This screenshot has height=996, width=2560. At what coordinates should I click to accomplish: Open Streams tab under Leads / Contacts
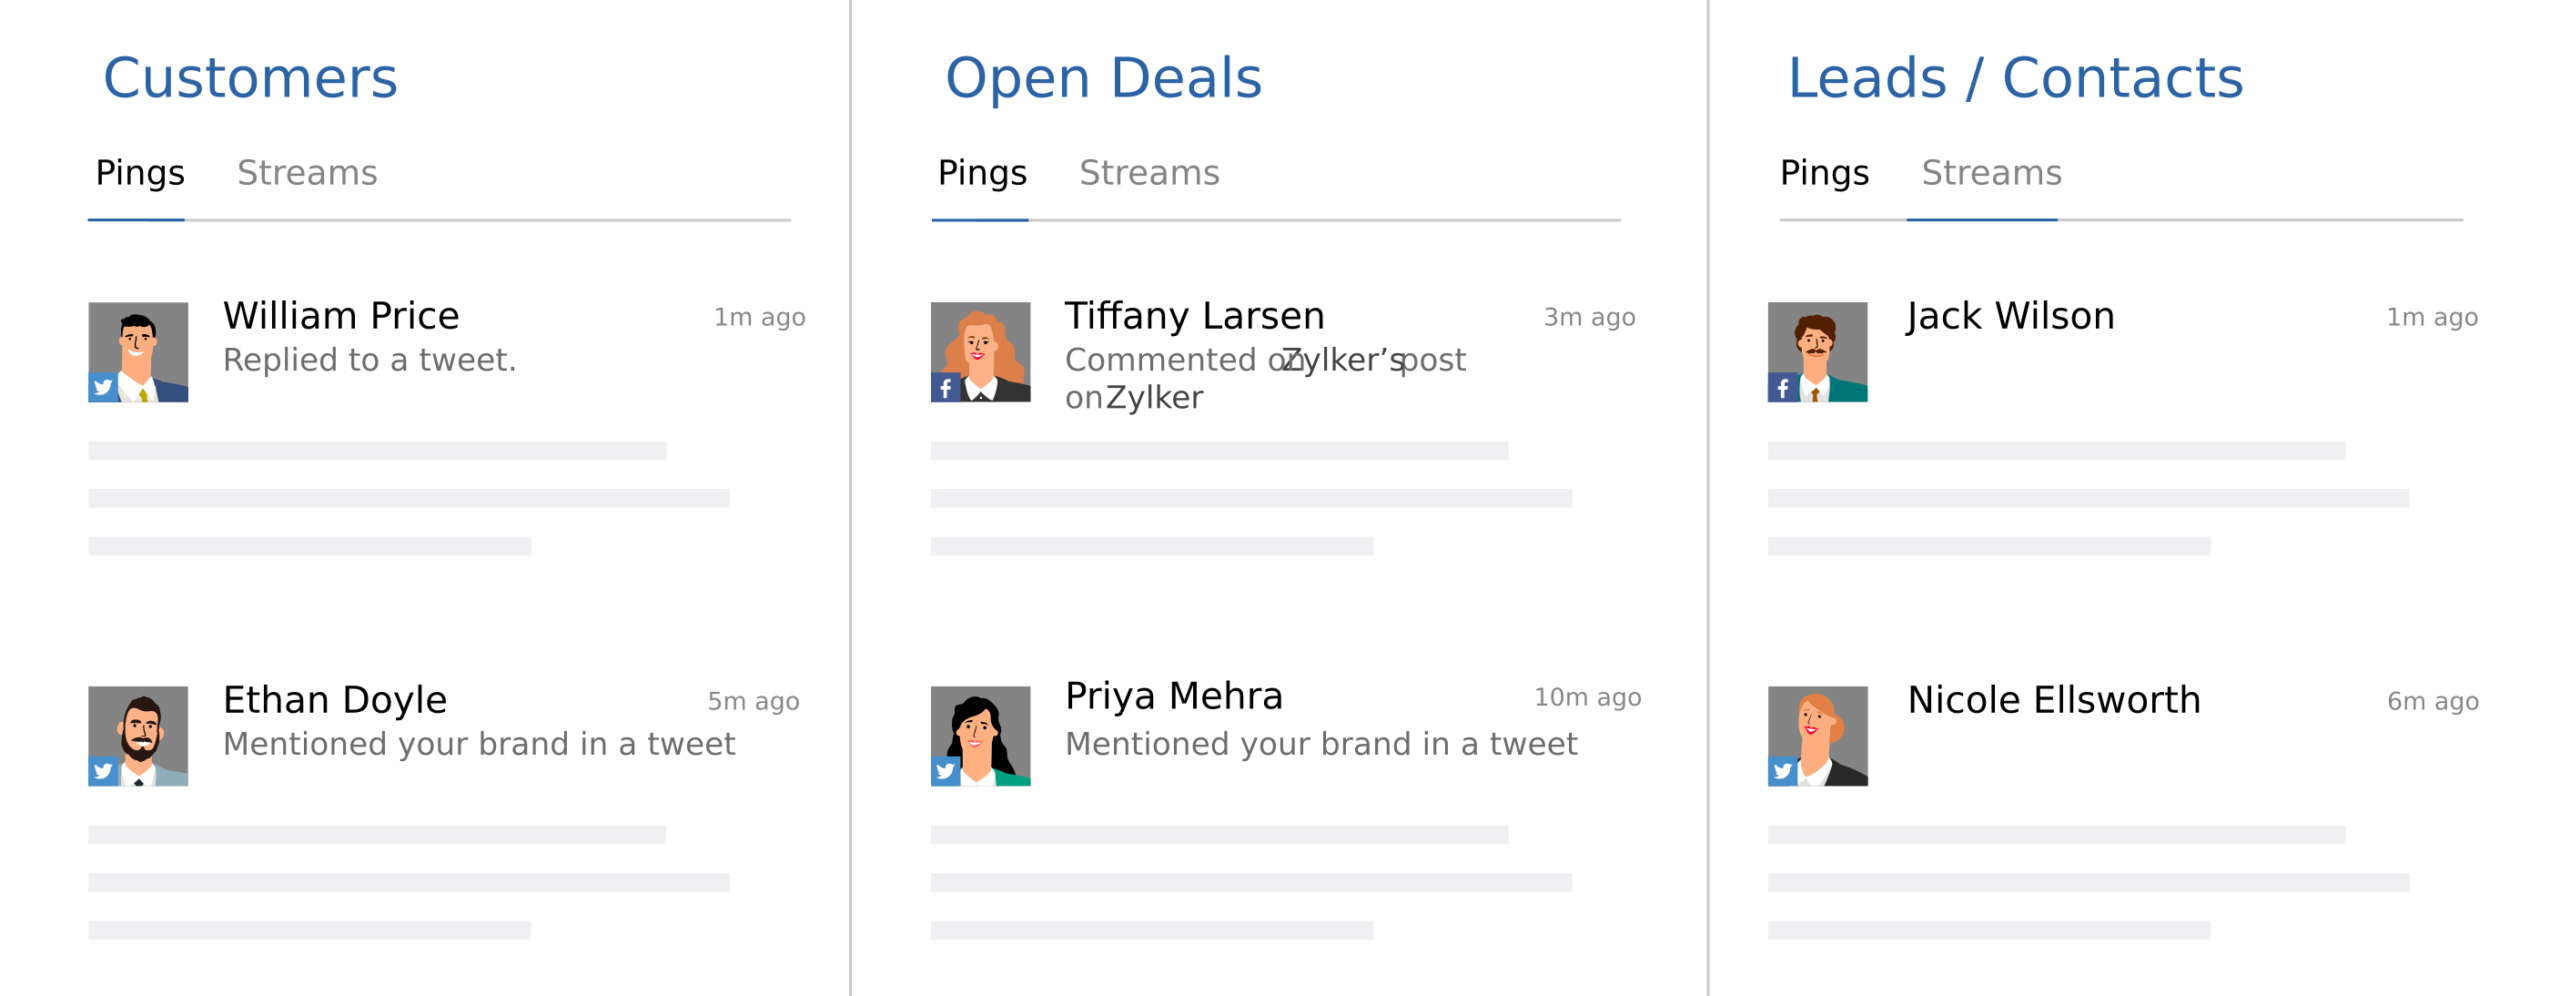pyautogui.click(x=1991, y=173)
